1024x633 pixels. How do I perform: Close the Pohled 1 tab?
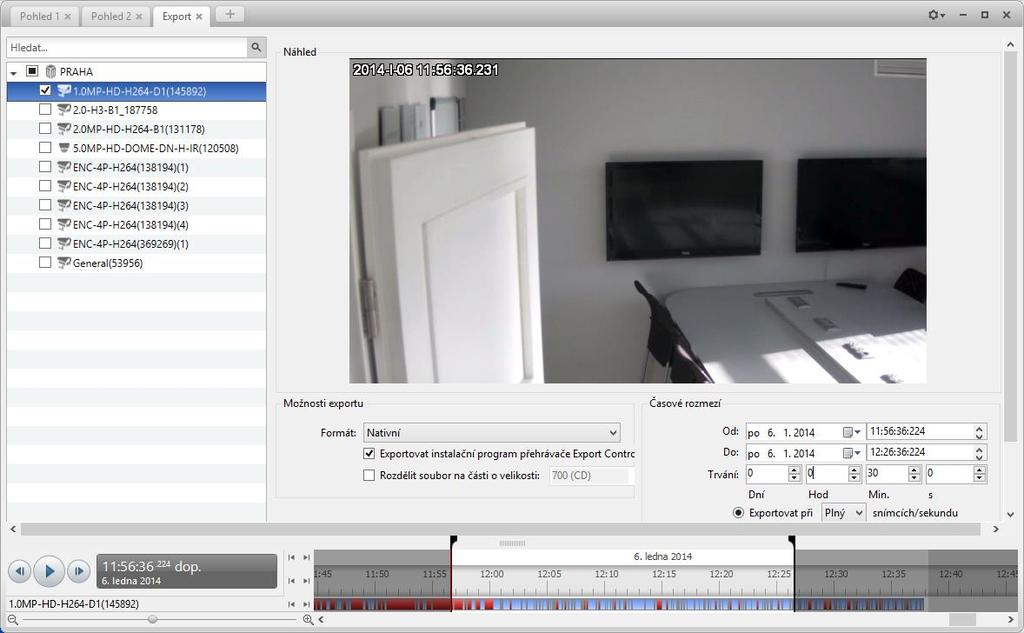coord(68,16)
